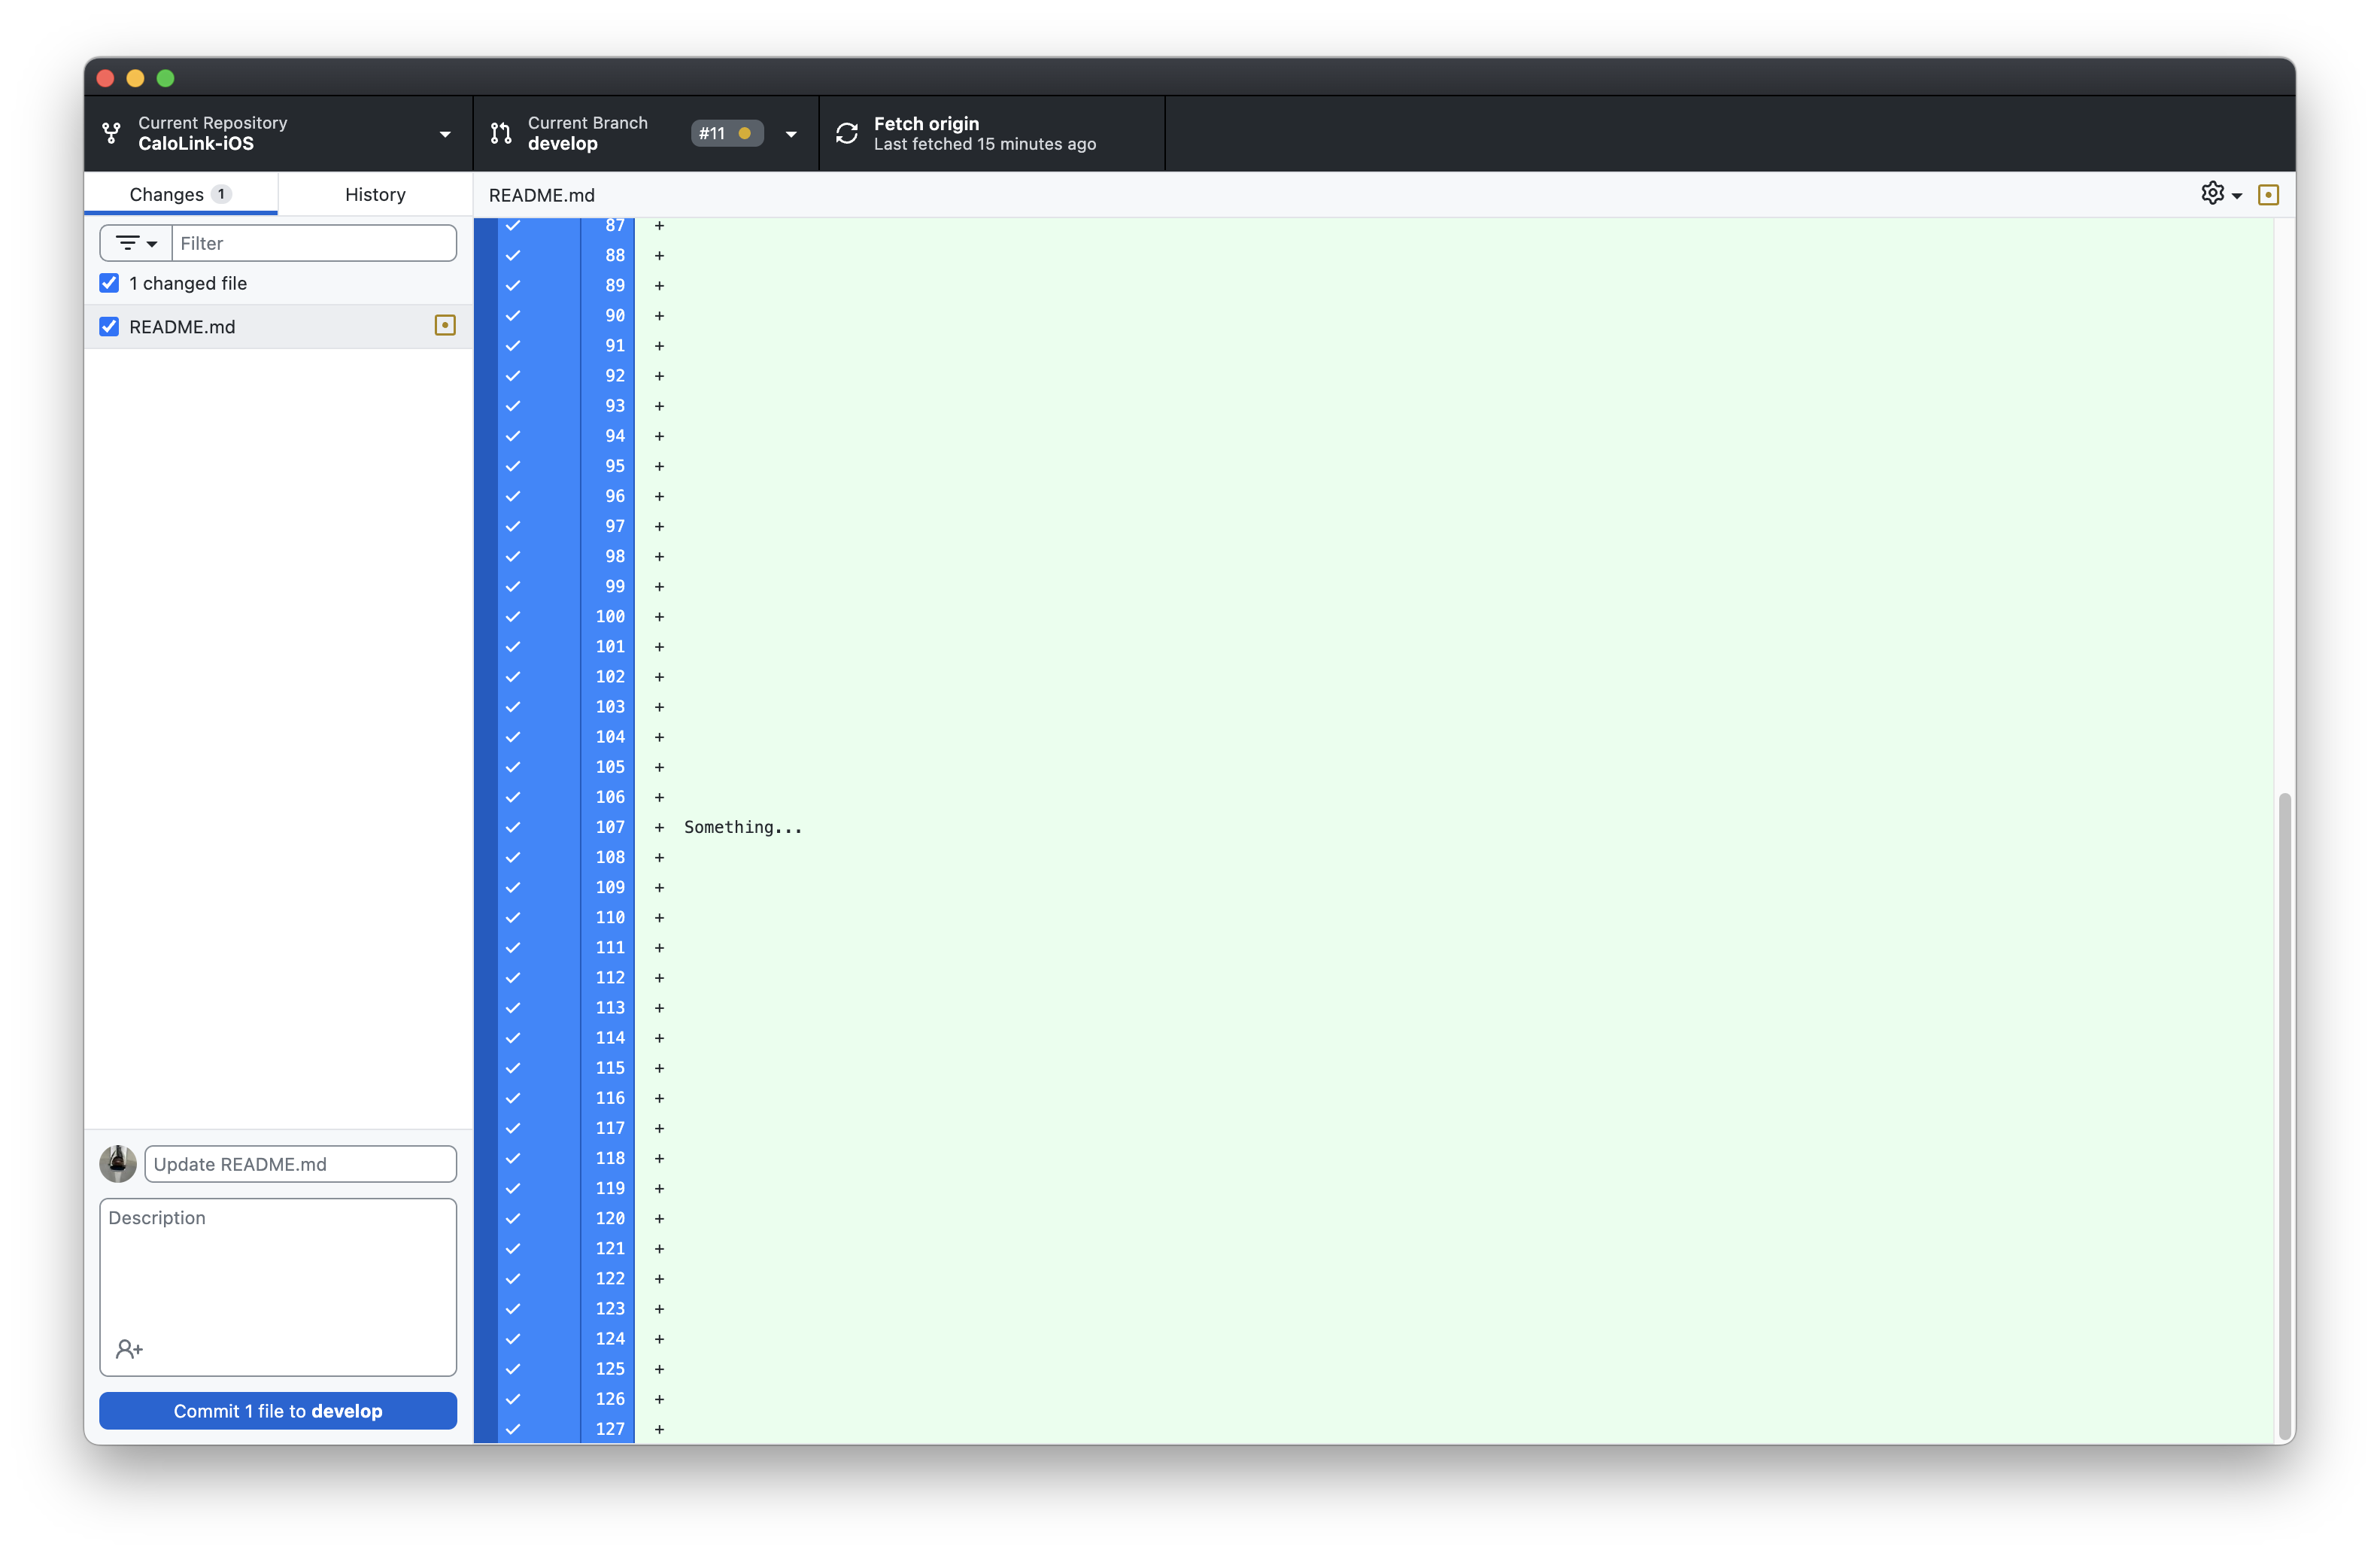The image size is (2380, 1556).
Task: Click the fetch origin sync icon
Action: point(846,133)
